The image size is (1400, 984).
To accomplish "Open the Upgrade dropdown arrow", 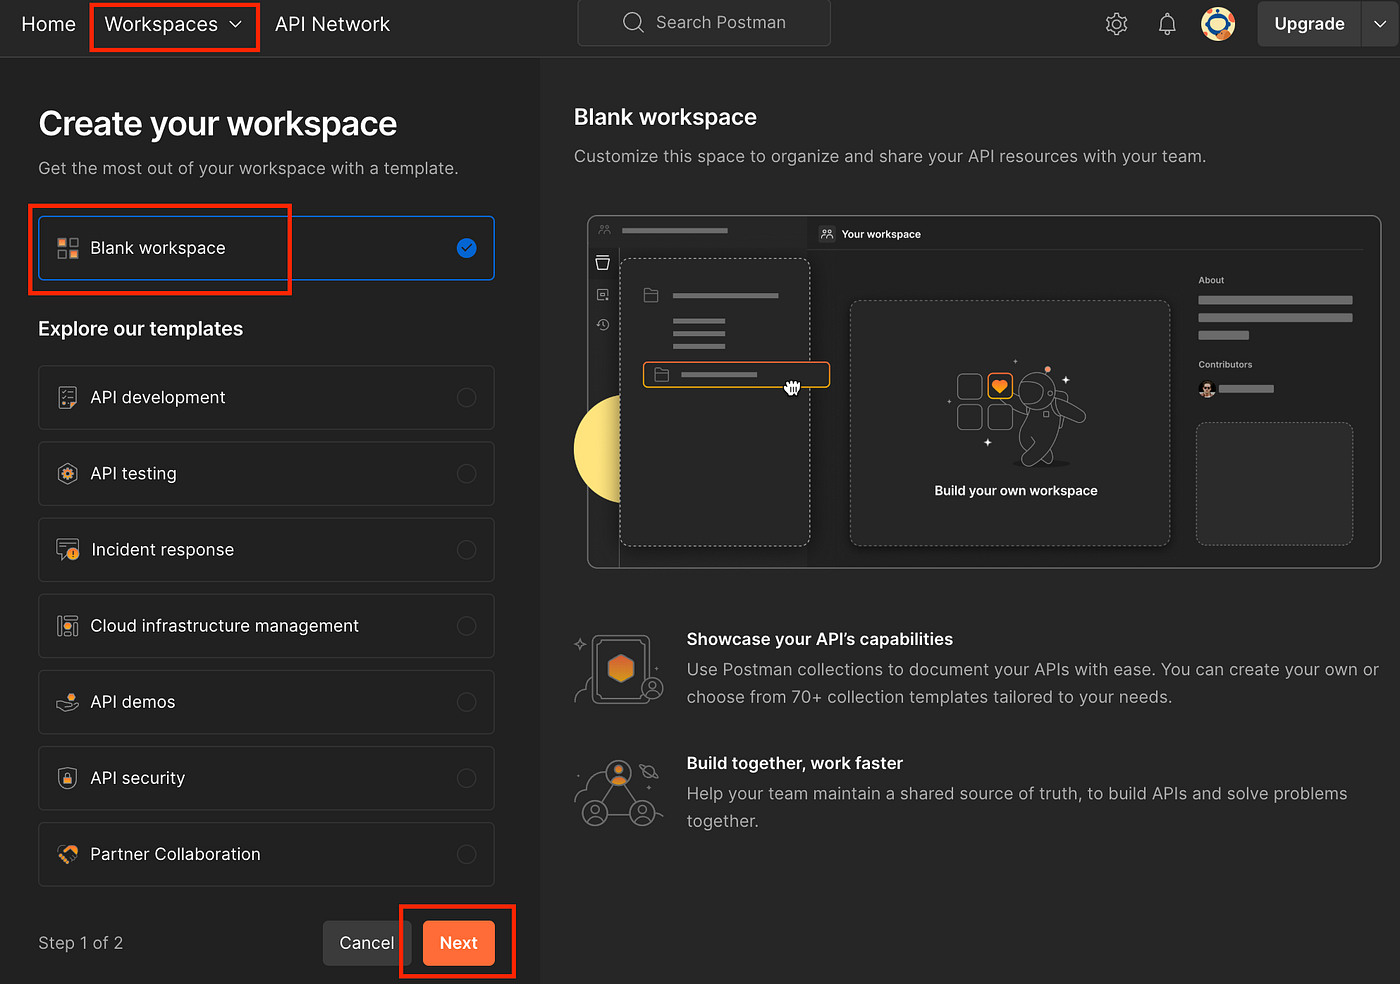I will pyautogui.click(x=1380, y=24).
